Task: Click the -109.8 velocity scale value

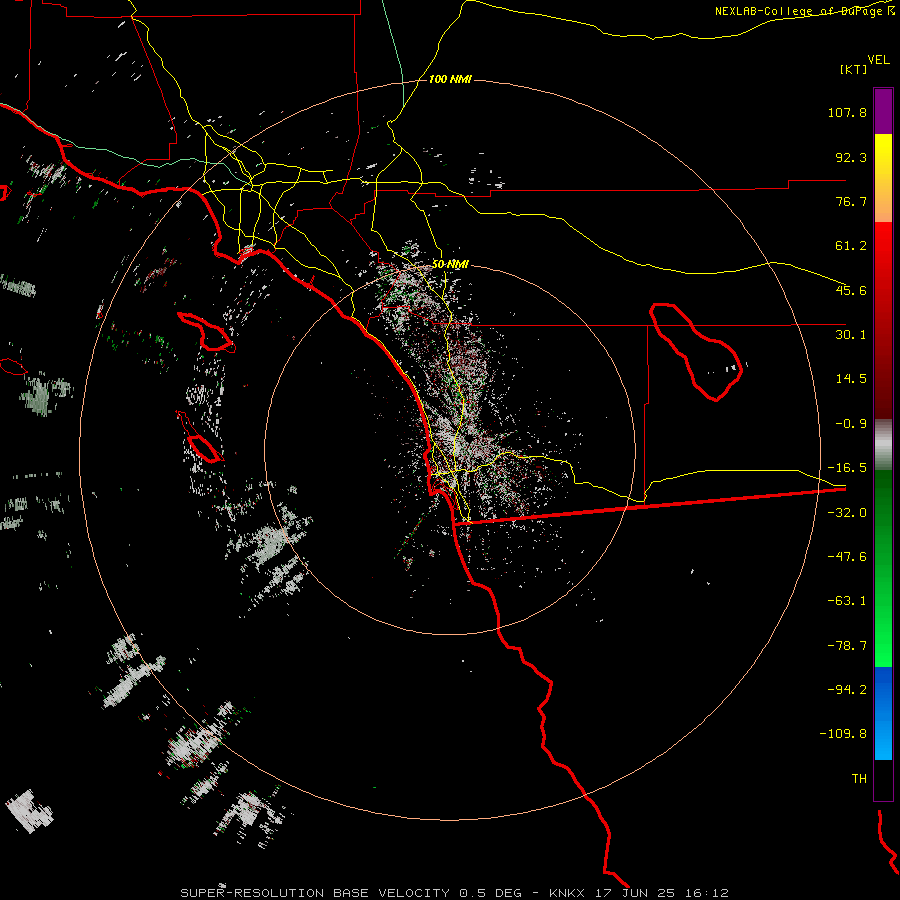Action: tap(844, 734)
